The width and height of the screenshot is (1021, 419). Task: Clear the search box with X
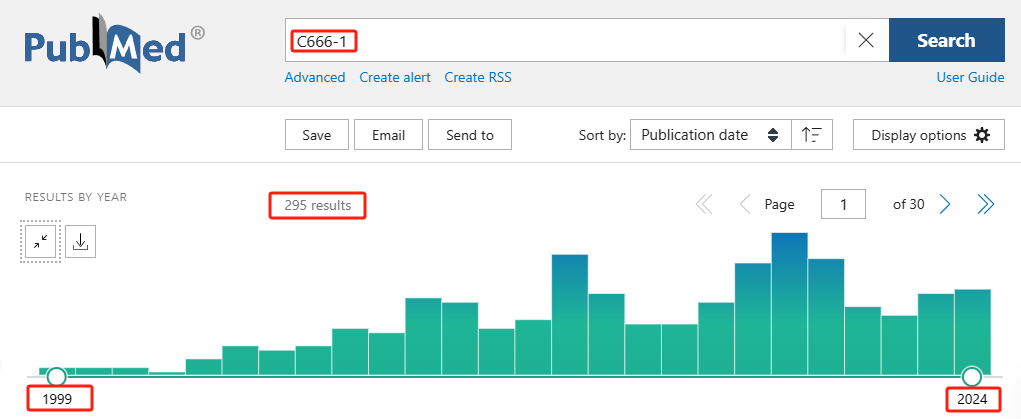pos(866,40)
